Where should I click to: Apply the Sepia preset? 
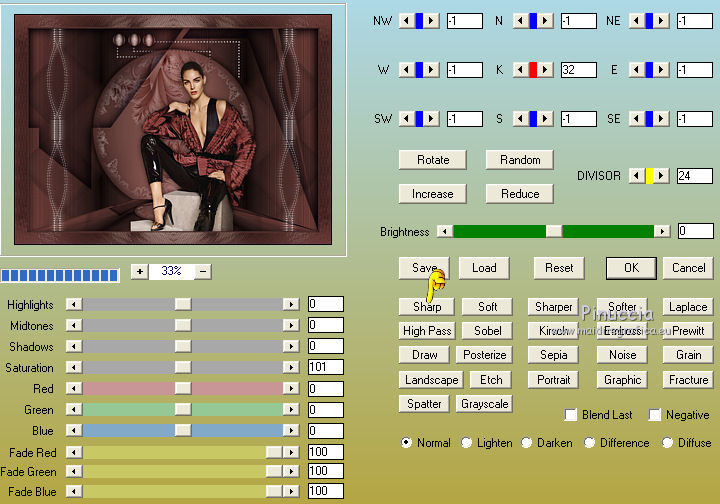[553, 355]
